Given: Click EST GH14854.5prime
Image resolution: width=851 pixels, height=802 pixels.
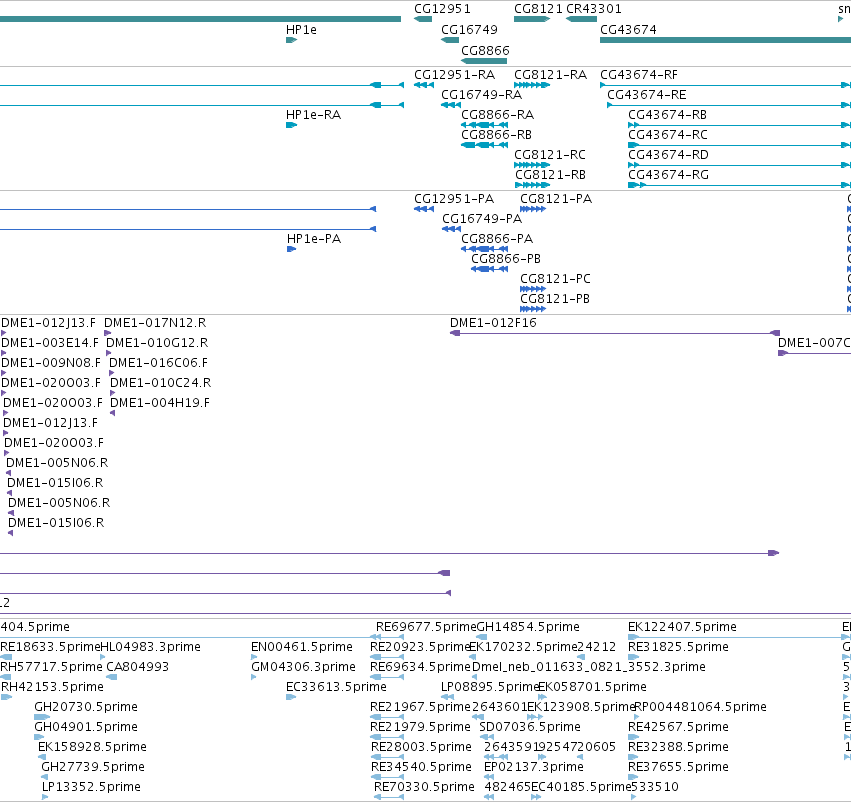Looking at the screenshot, I should pos(528,627).
